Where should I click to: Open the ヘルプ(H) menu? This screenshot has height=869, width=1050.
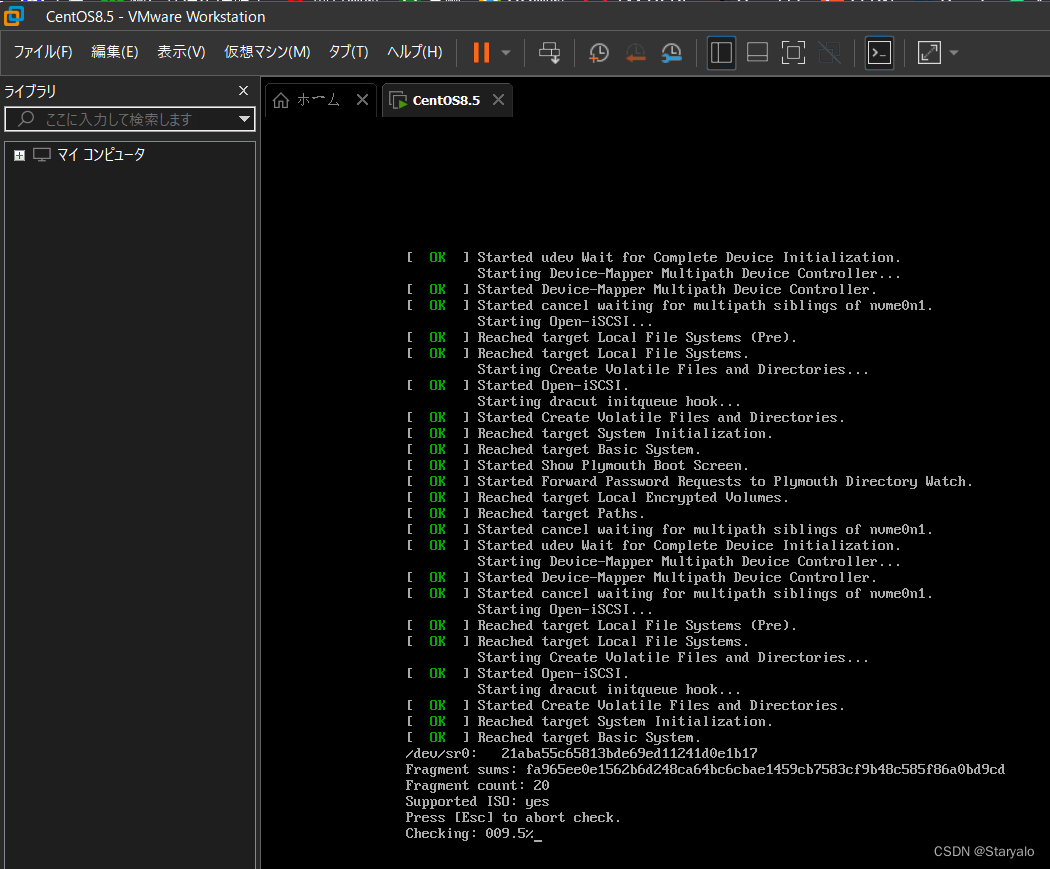pos(415,52)
